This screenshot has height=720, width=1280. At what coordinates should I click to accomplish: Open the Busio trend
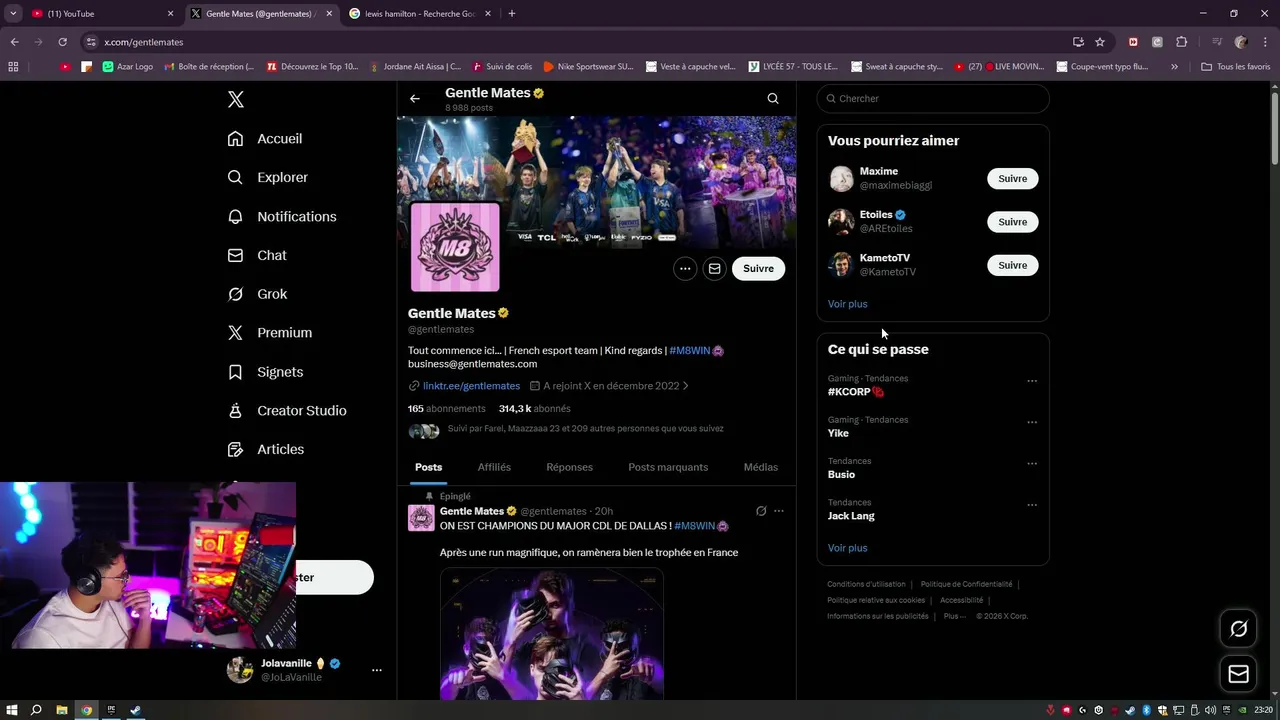click(841, 474)
